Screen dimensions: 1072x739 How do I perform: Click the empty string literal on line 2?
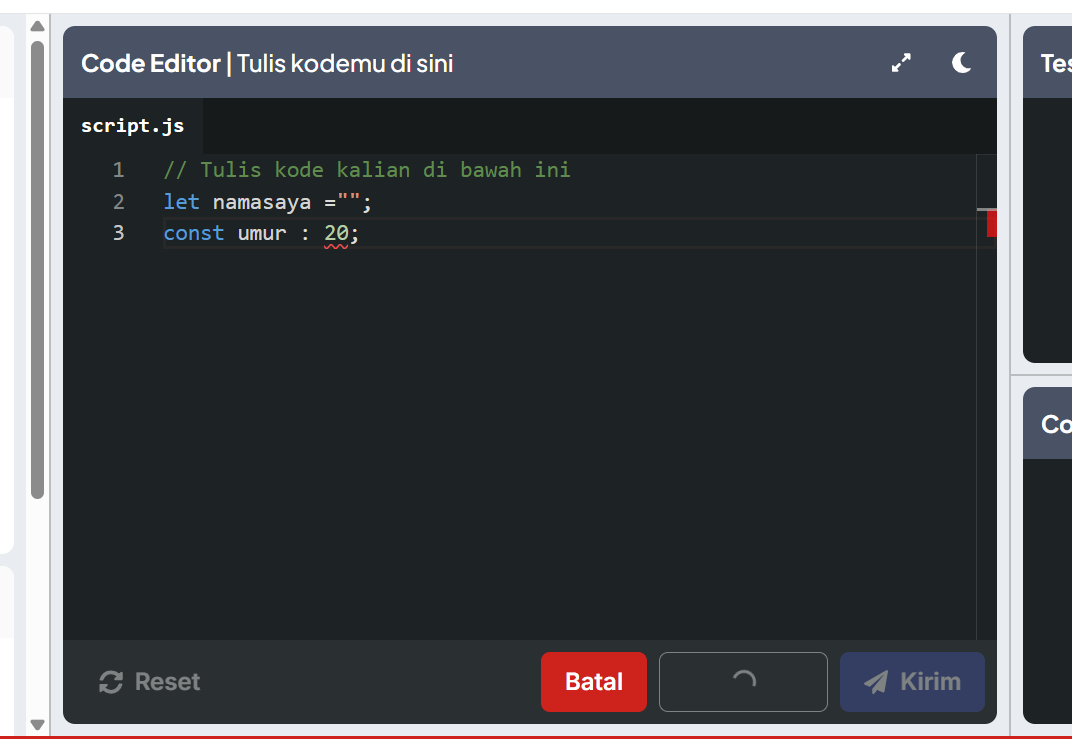tap(349, 199)
